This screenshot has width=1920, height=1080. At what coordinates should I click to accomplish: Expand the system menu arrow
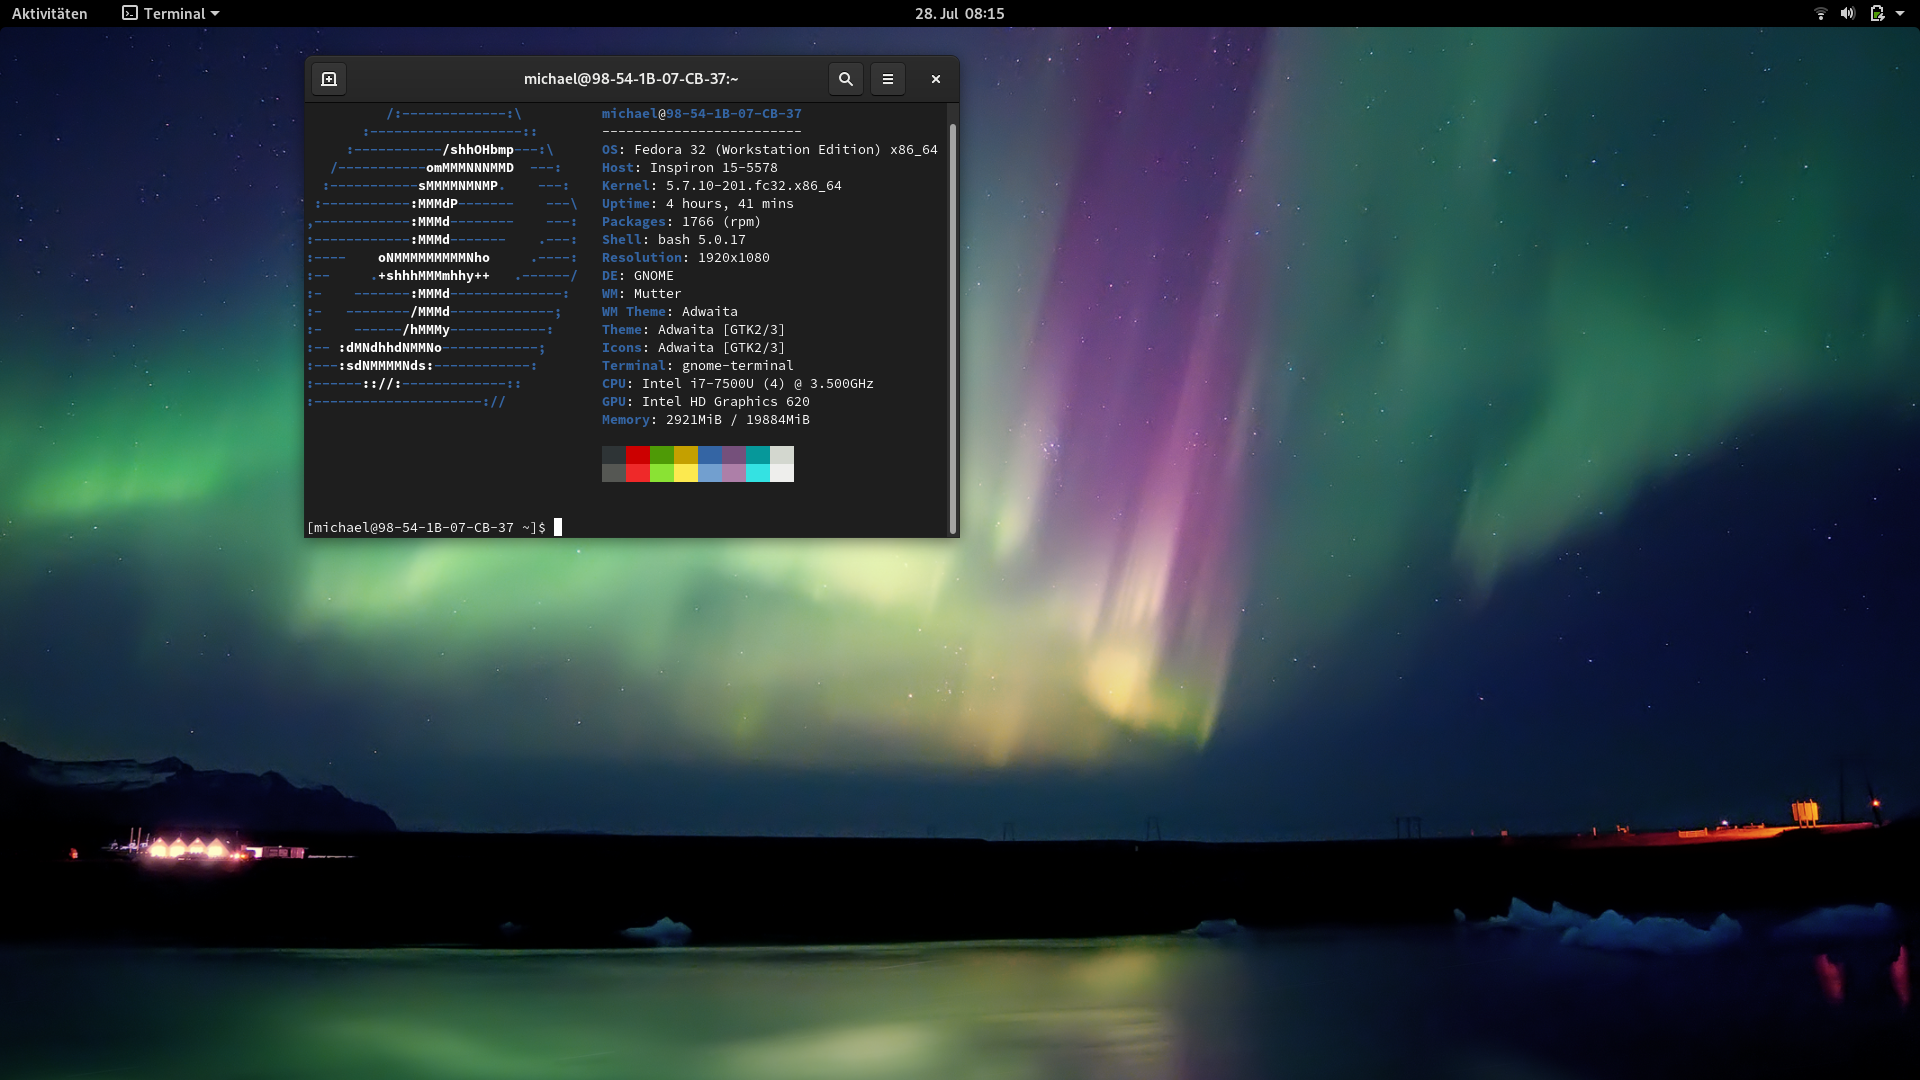(x=1899, y=14)
